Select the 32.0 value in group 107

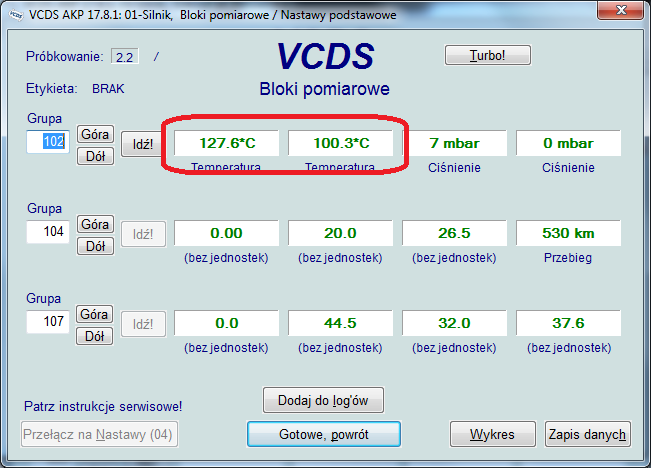[455, 323]
